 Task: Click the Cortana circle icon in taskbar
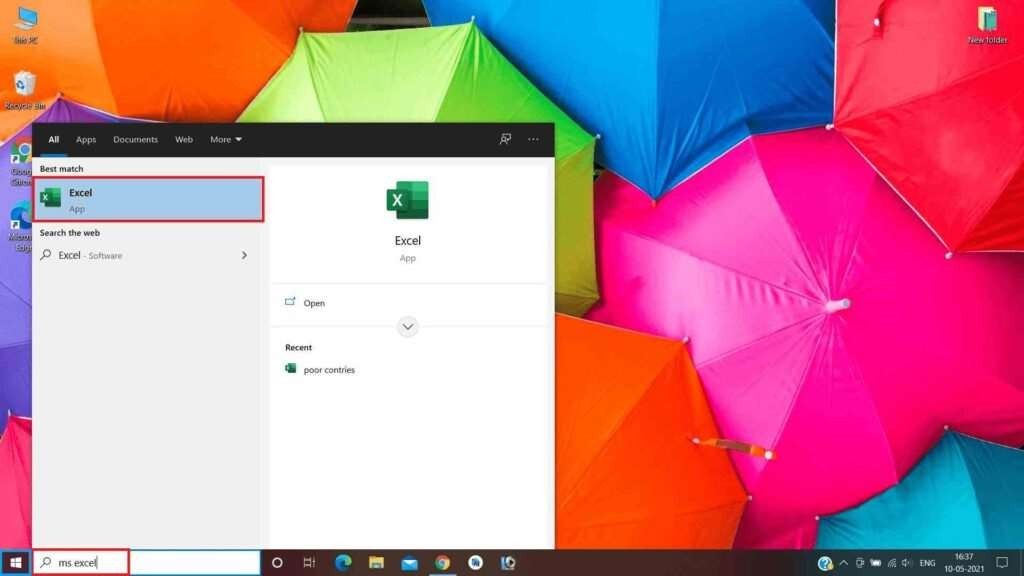pos(277,562)
